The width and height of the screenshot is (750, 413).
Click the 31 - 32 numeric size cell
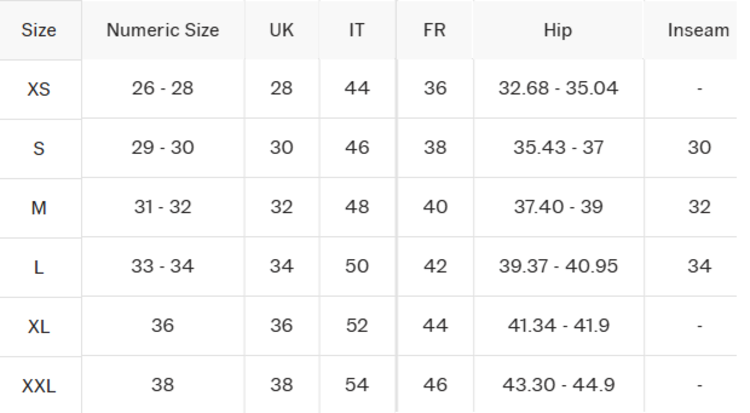163,207
